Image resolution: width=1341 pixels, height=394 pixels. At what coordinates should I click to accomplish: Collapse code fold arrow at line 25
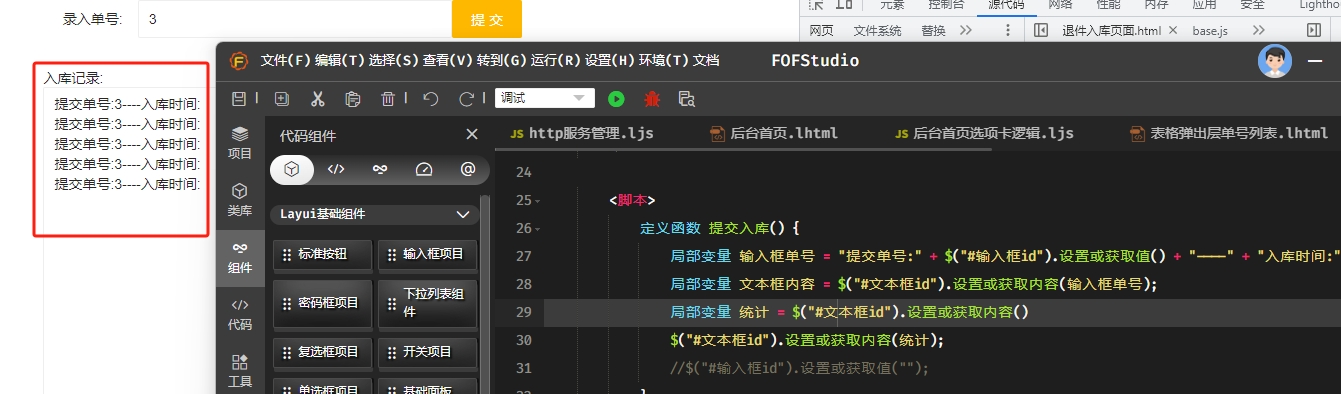point(538,201)
